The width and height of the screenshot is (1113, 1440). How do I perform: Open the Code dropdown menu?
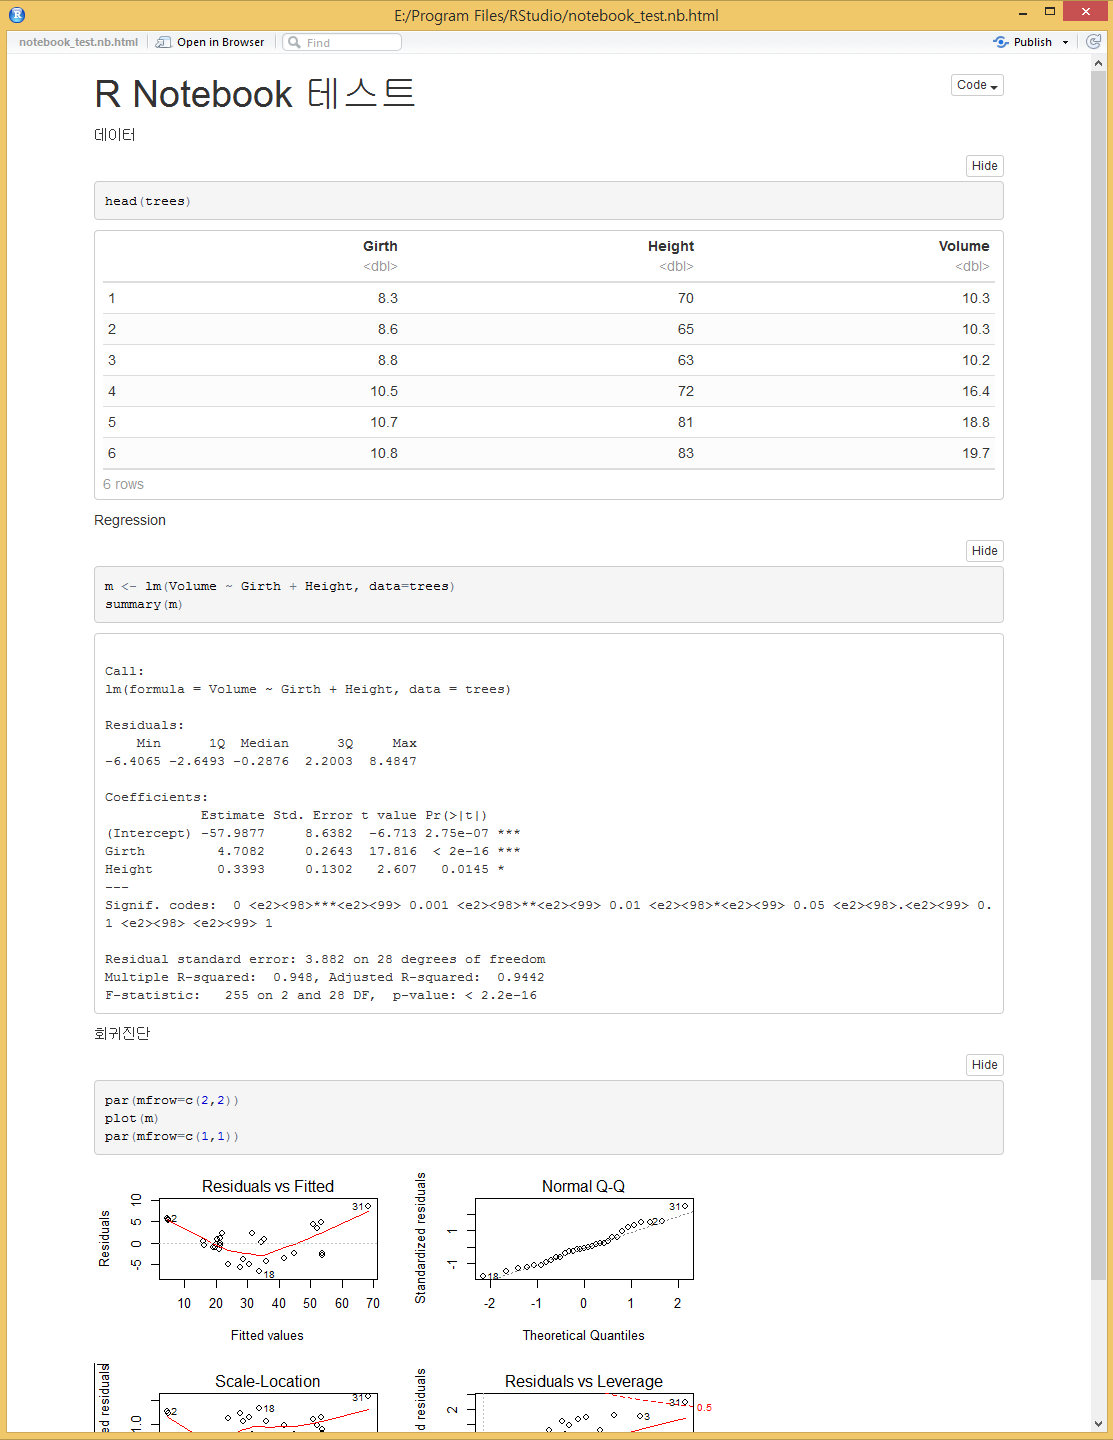(x=977, y=85)
